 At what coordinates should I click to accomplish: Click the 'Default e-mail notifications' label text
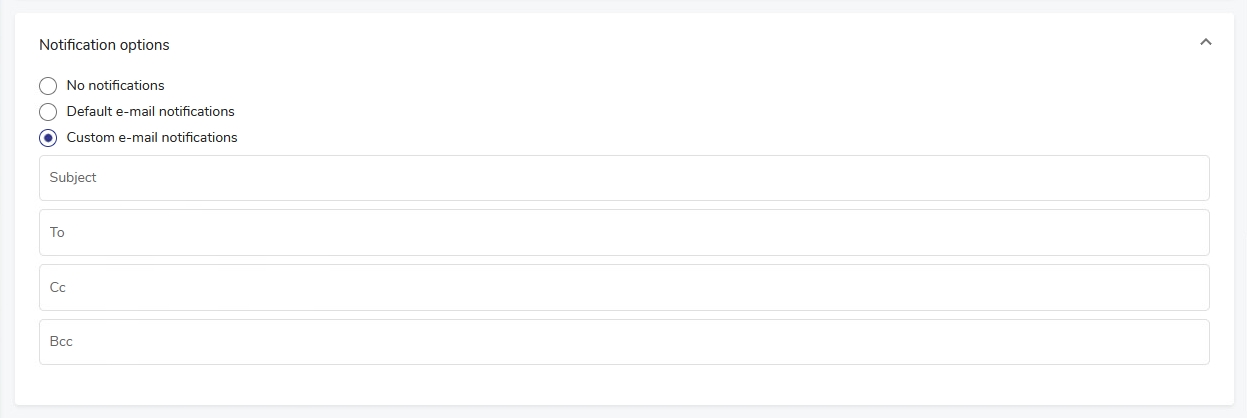point(150,112)
